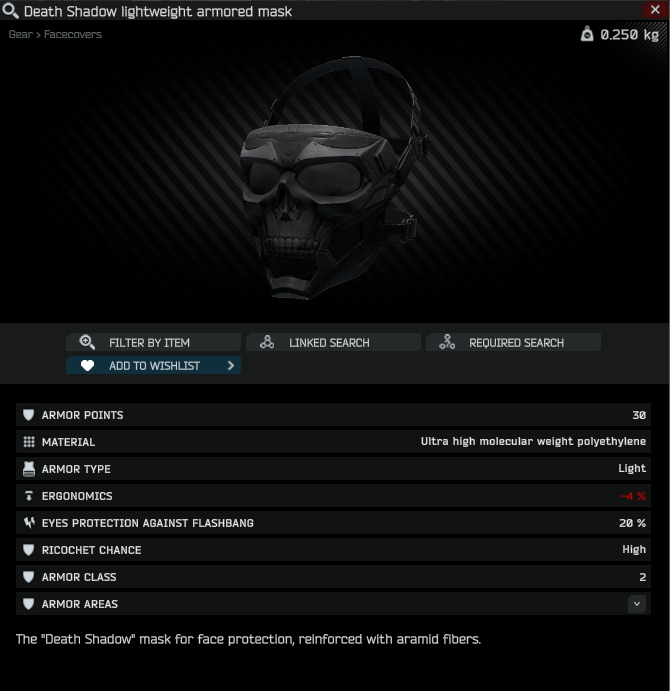Screen dimensions: 670x691
Task: Open the Gear breadcrumb category
Action: click(21, 34)
